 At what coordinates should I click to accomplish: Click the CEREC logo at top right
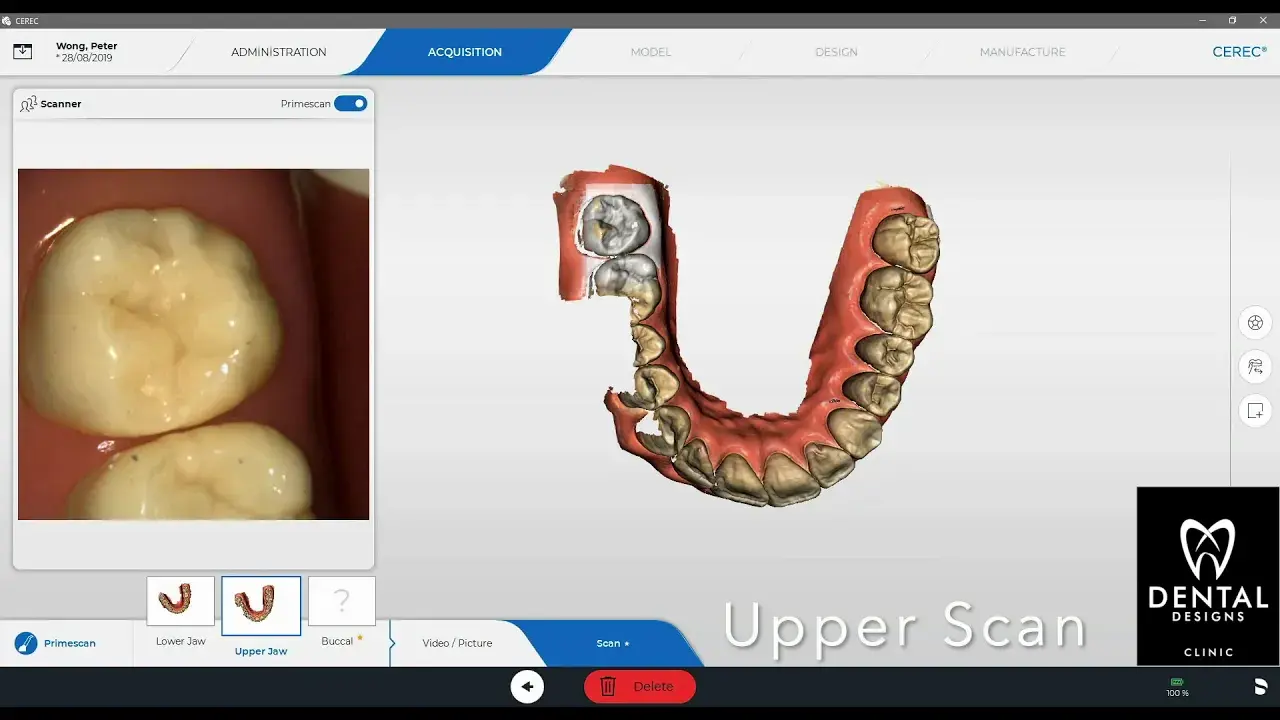pos(1238,51)
